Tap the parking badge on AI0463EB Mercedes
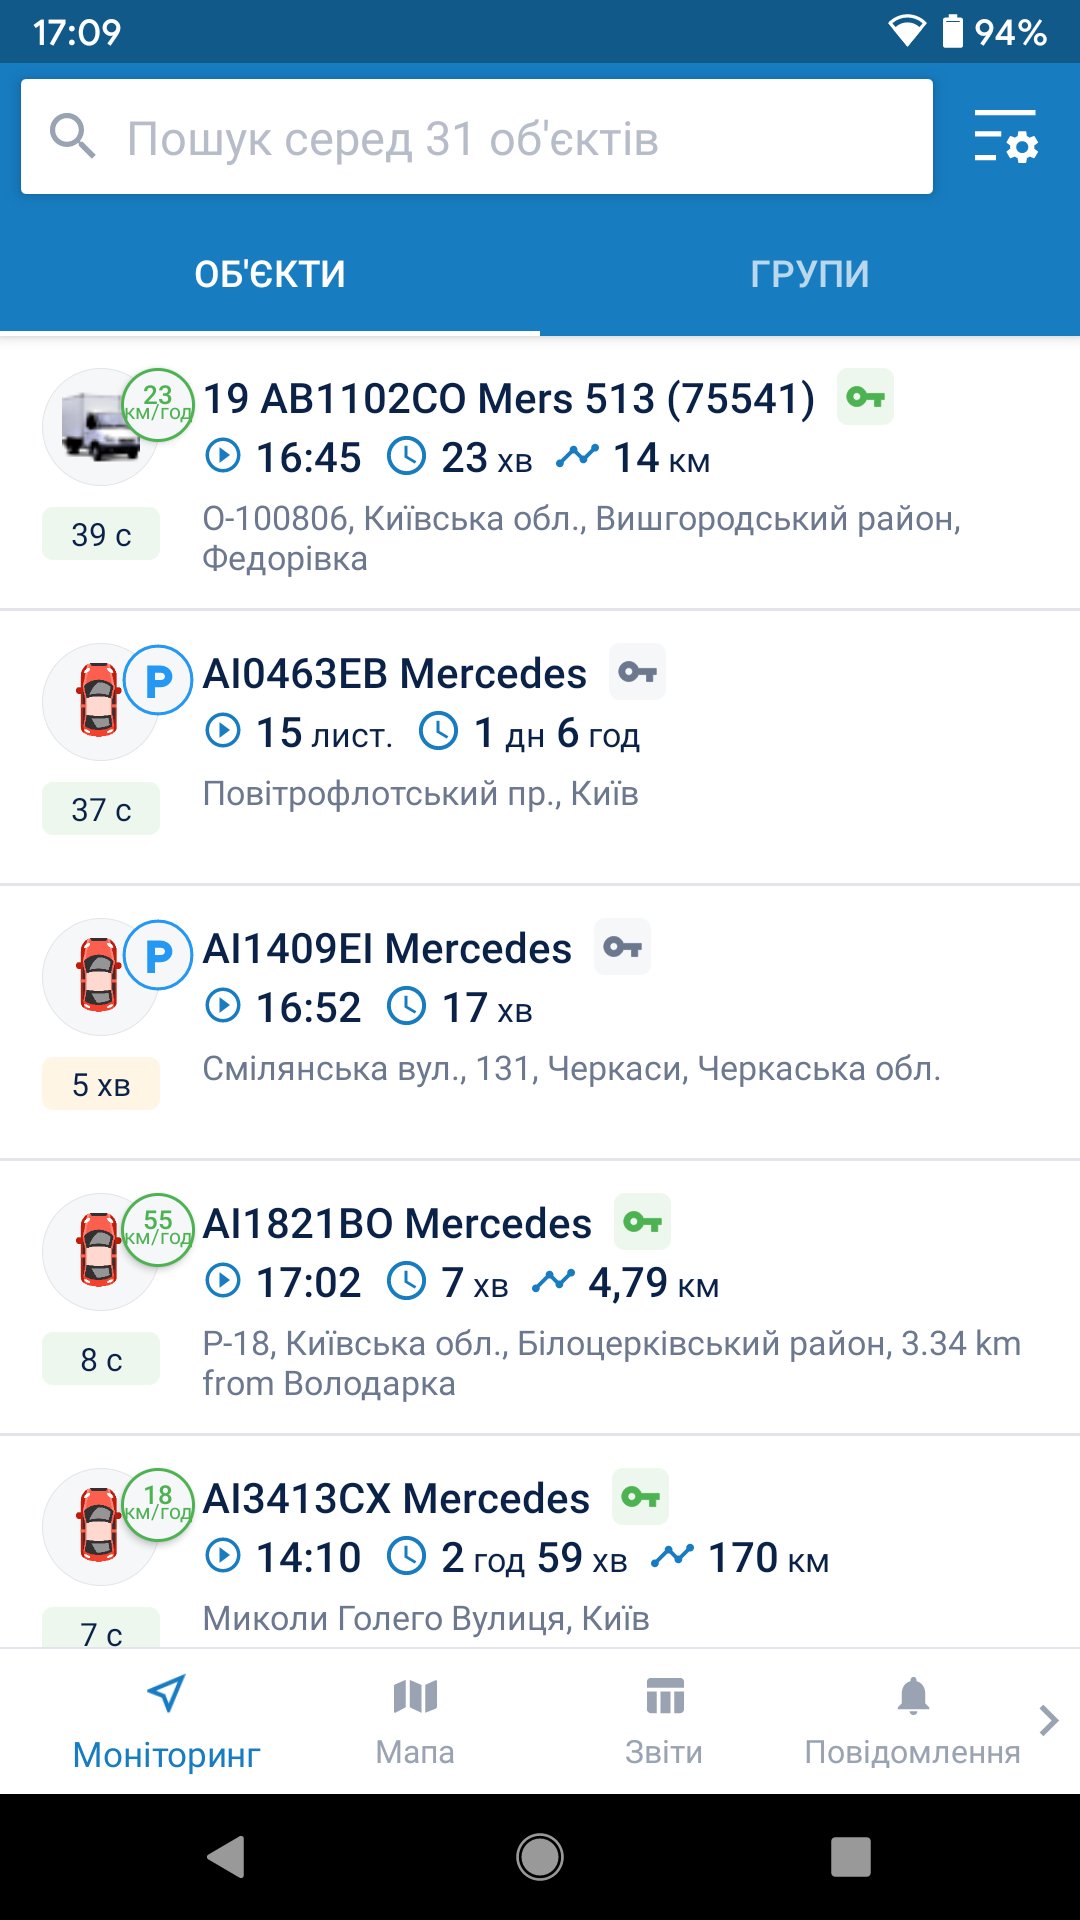 coord(158,681)
